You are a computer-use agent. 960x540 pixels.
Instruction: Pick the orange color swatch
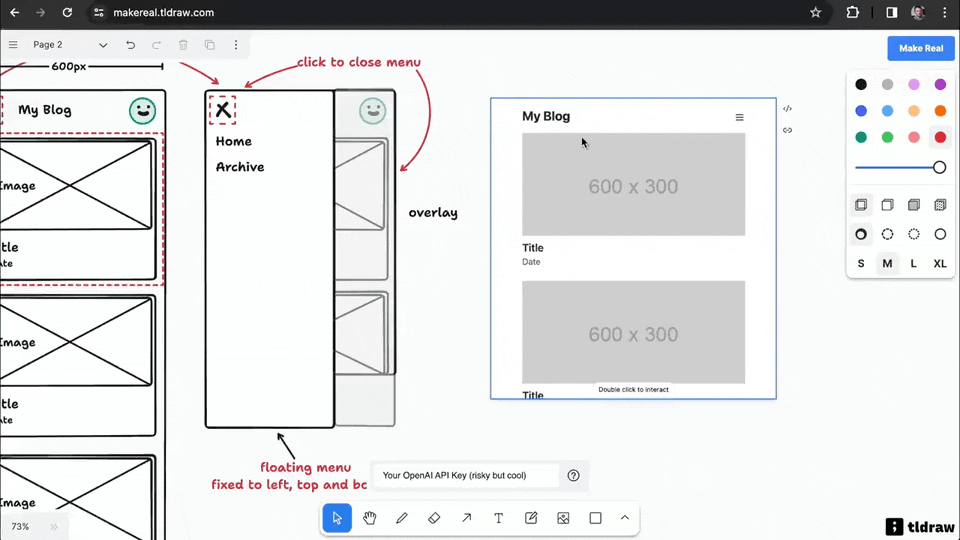[940, 111]
